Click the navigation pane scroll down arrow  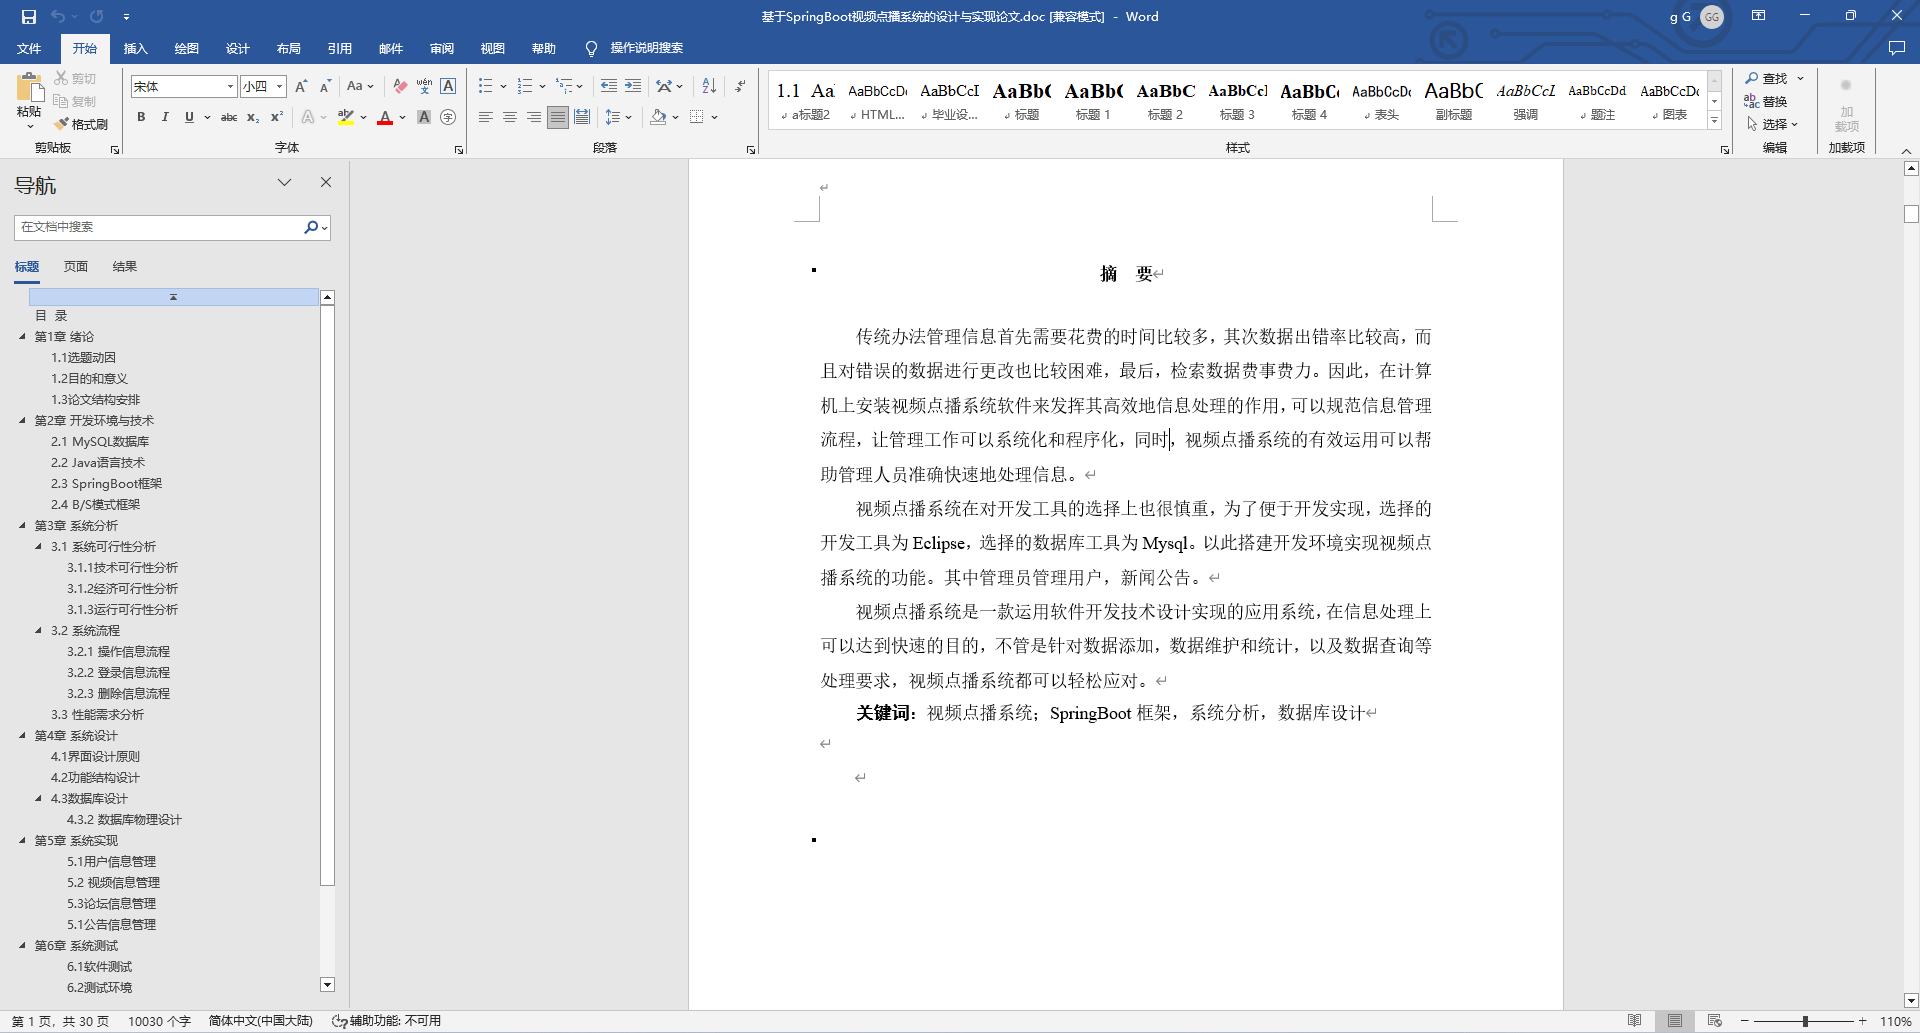(x=327, y=985)
